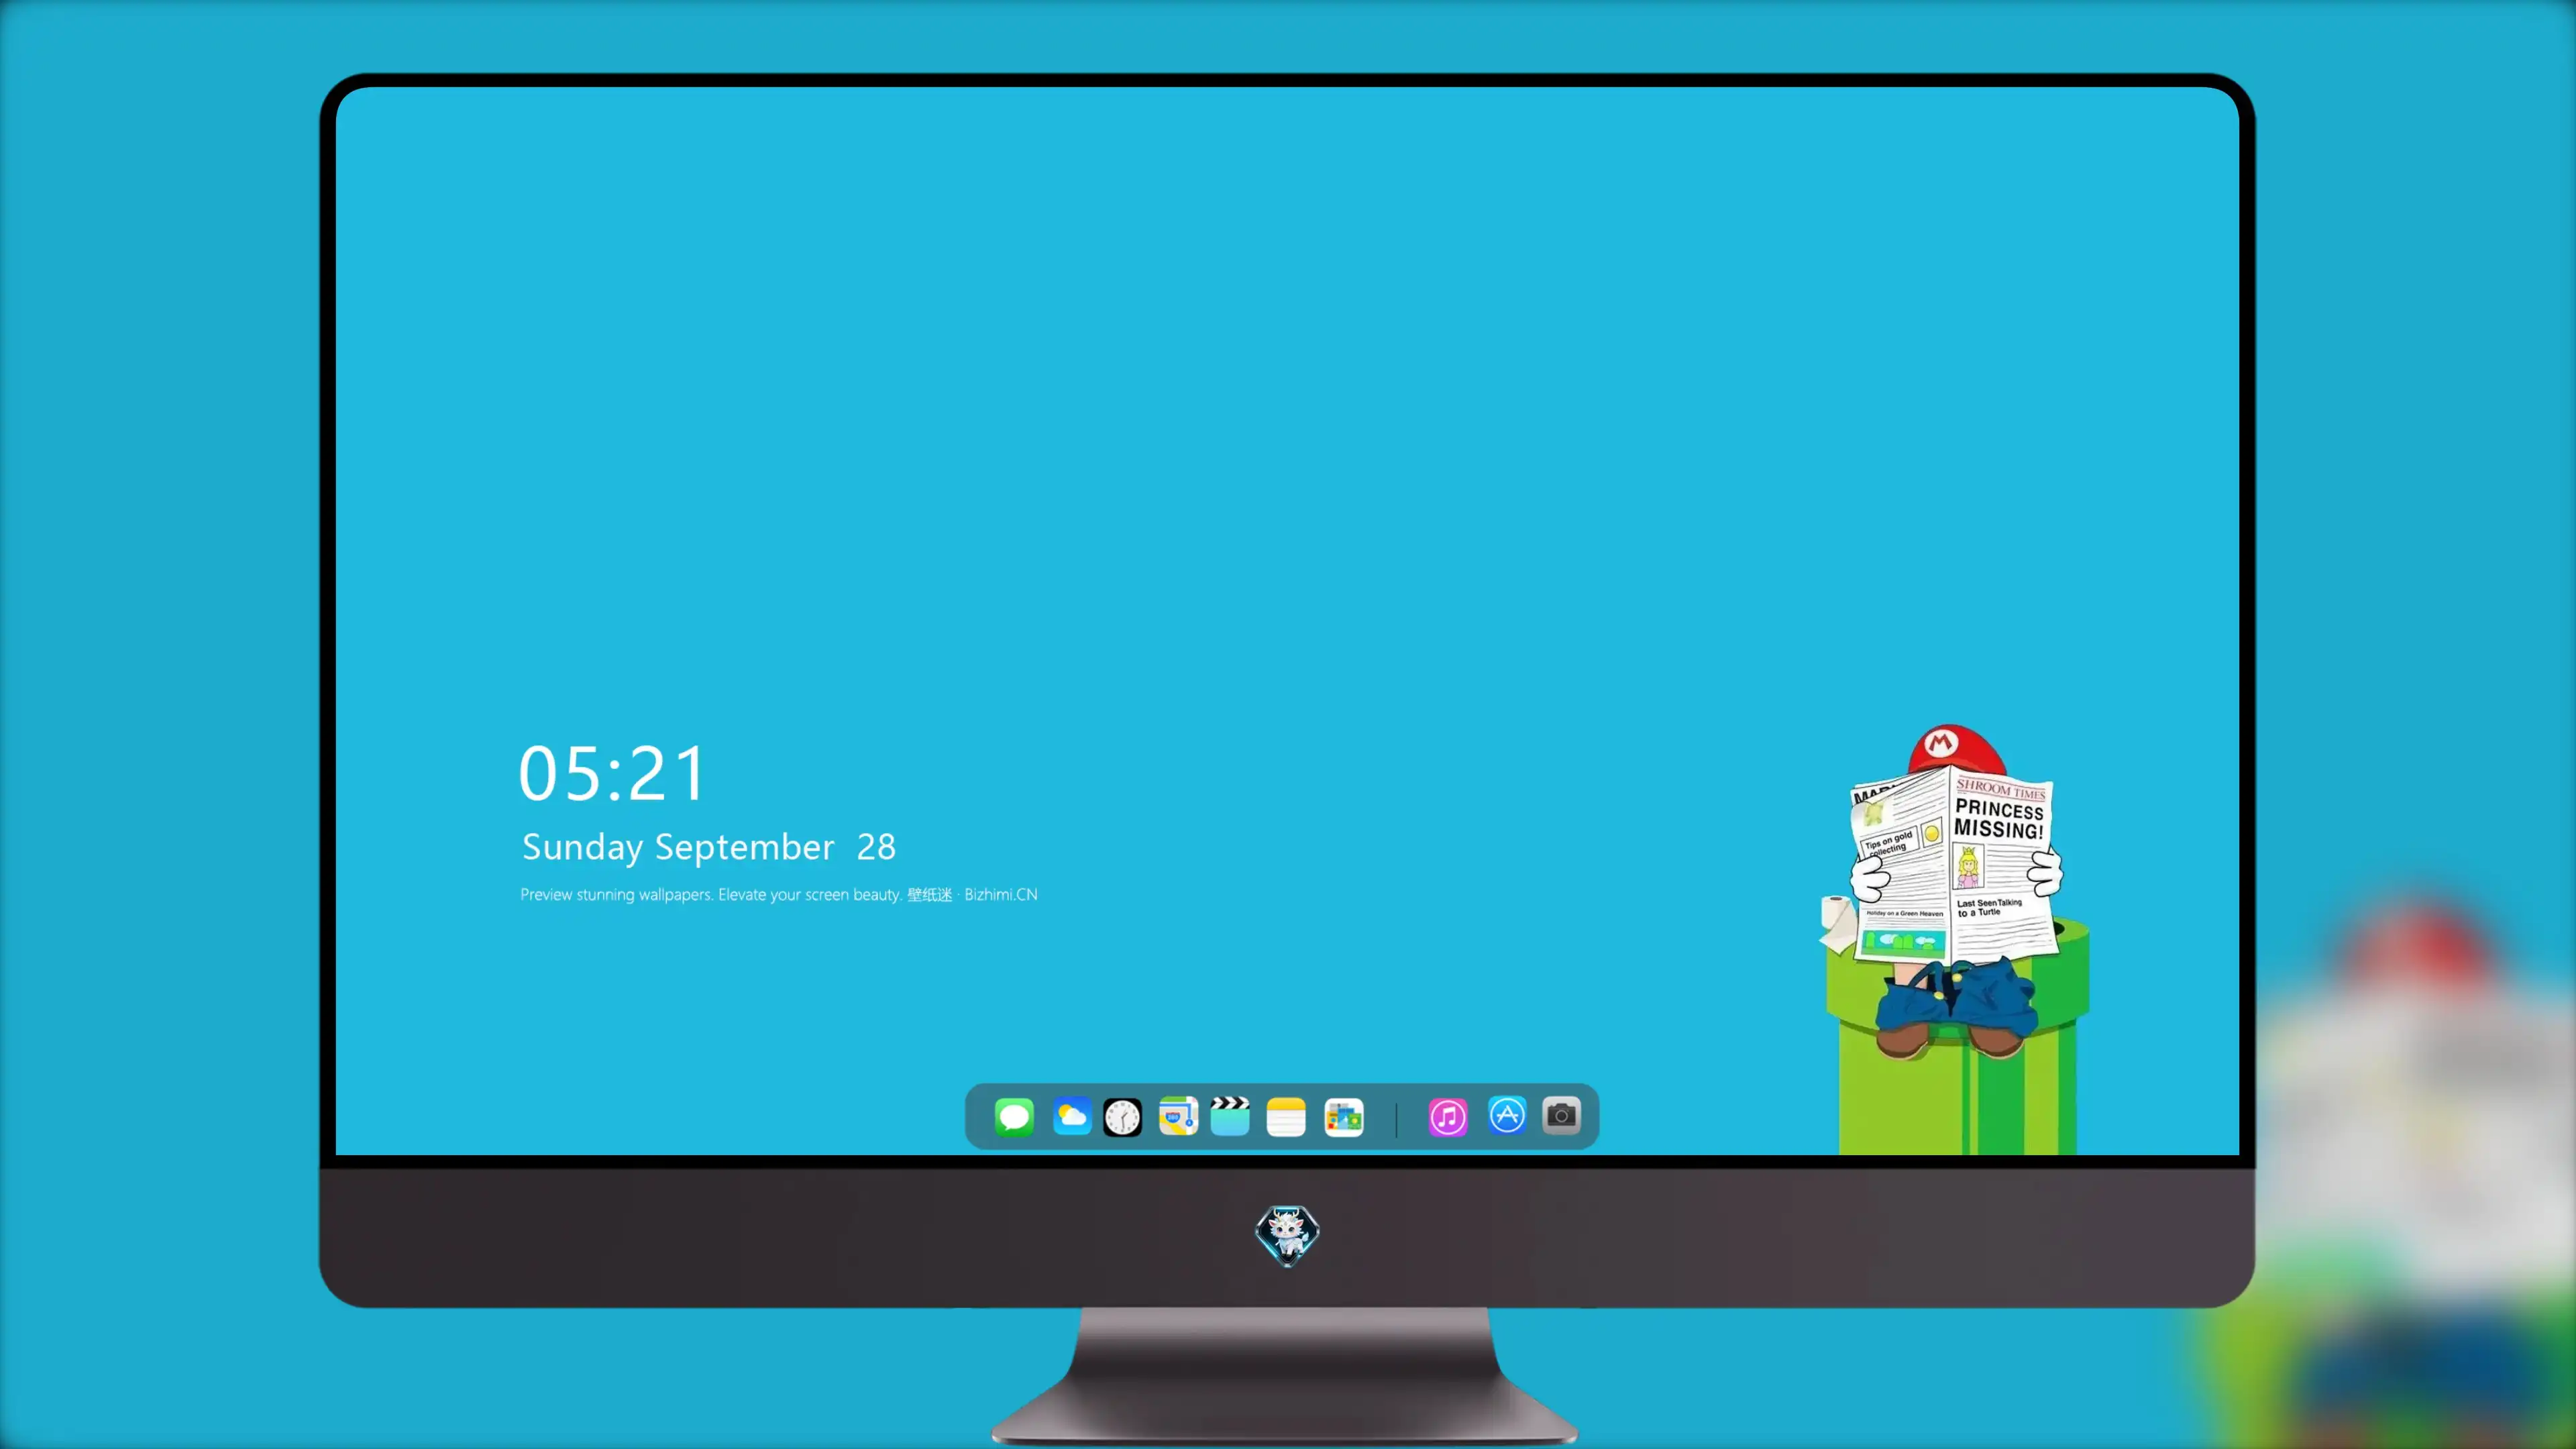
Task: Open the Camera app in the dock
Action: pos(1561,1115)
